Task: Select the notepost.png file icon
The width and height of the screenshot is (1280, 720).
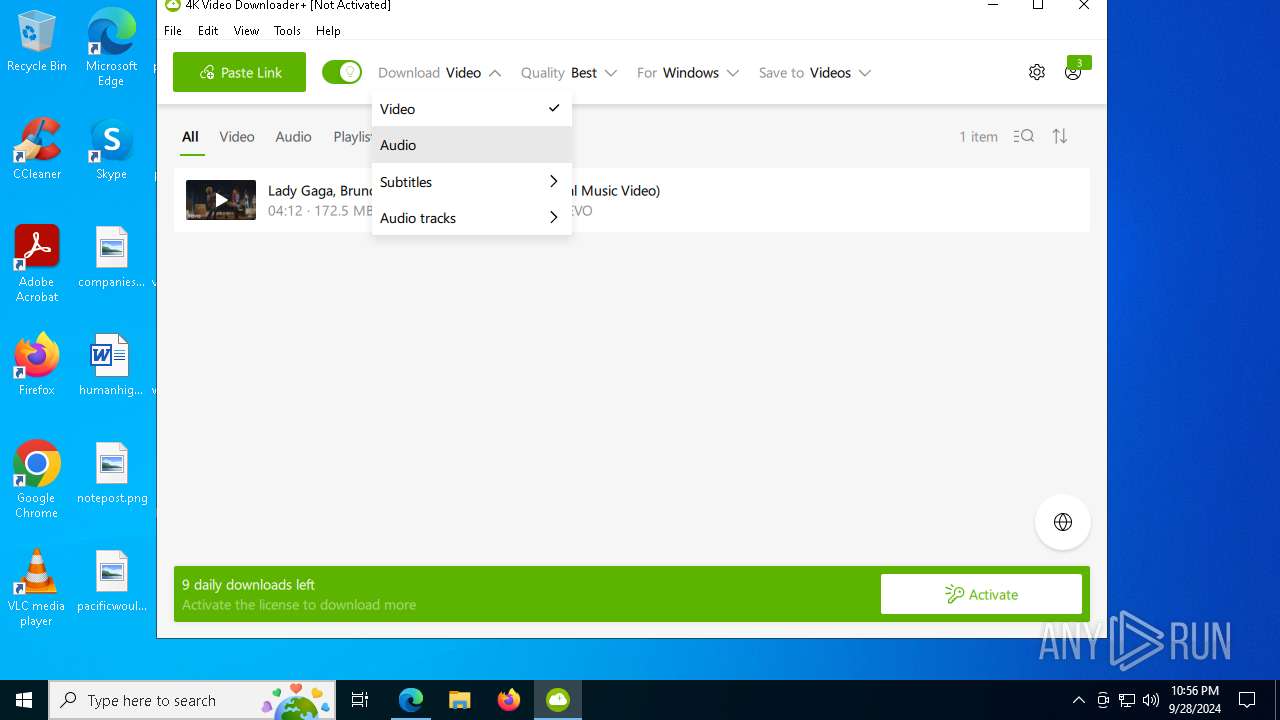Action: tap(111, 473)
